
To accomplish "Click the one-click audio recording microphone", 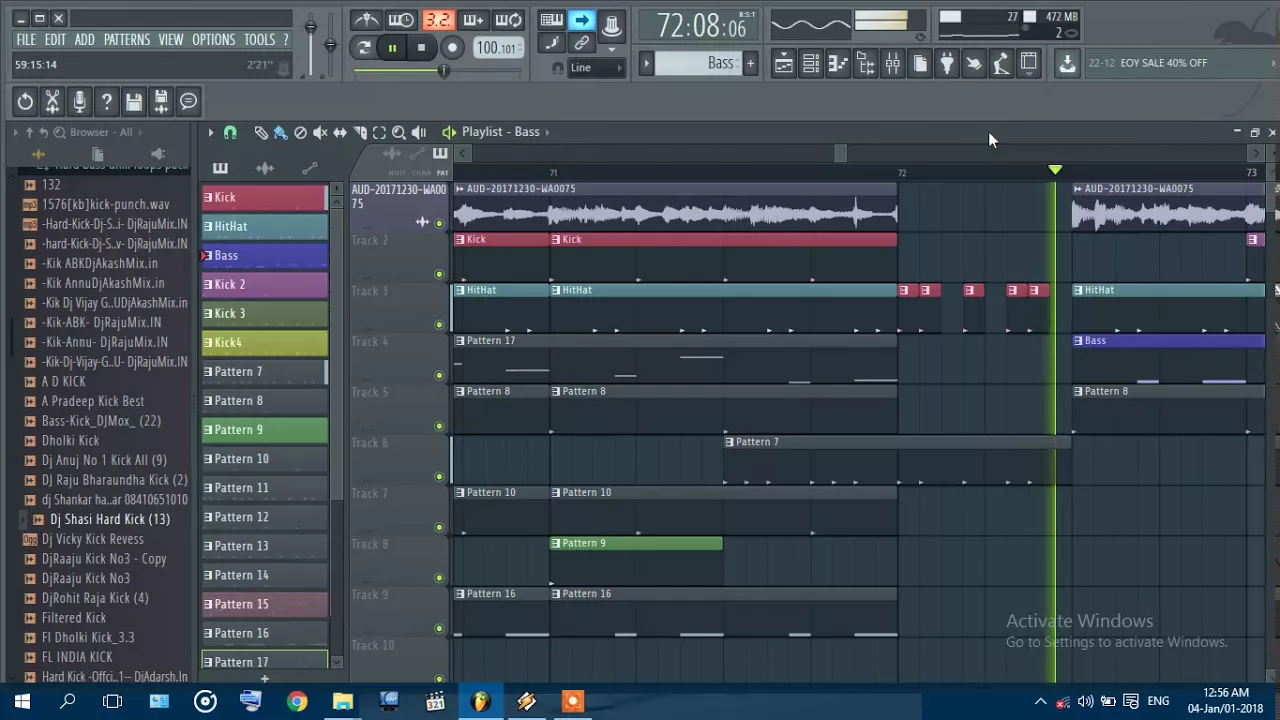I will click(79, 101).
